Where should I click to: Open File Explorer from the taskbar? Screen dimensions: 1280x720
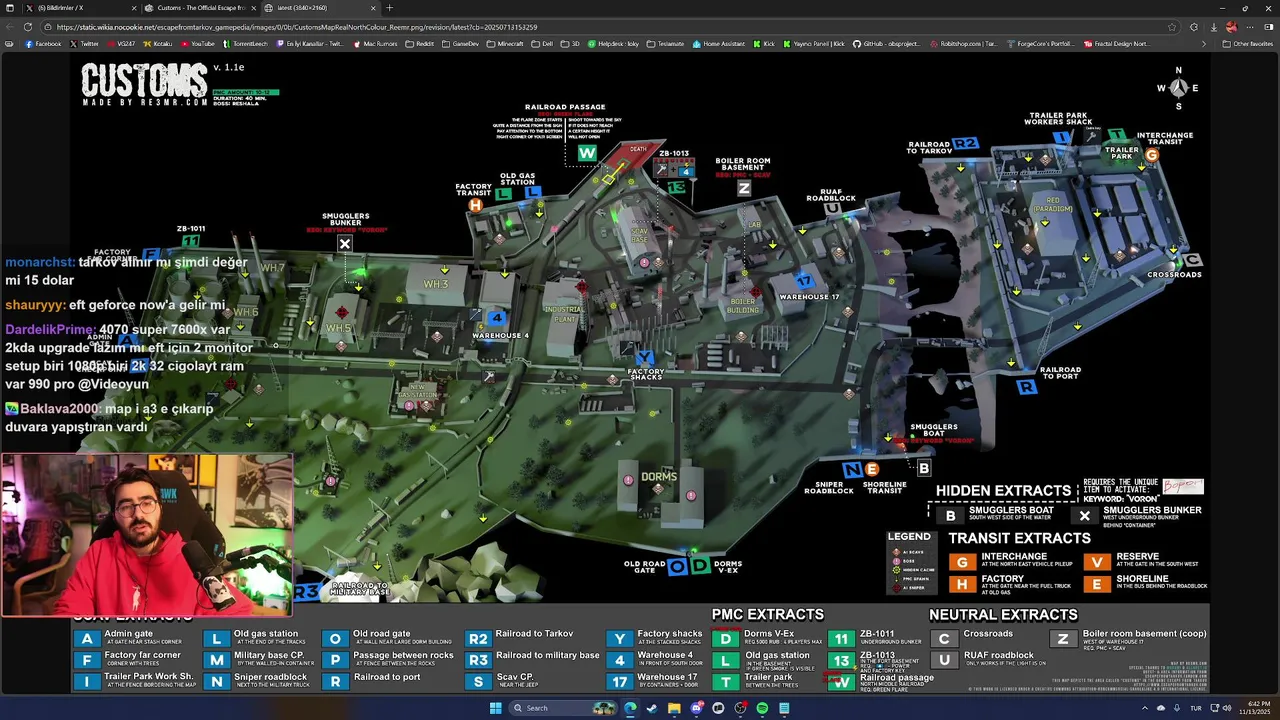click(x=674, y=708)
